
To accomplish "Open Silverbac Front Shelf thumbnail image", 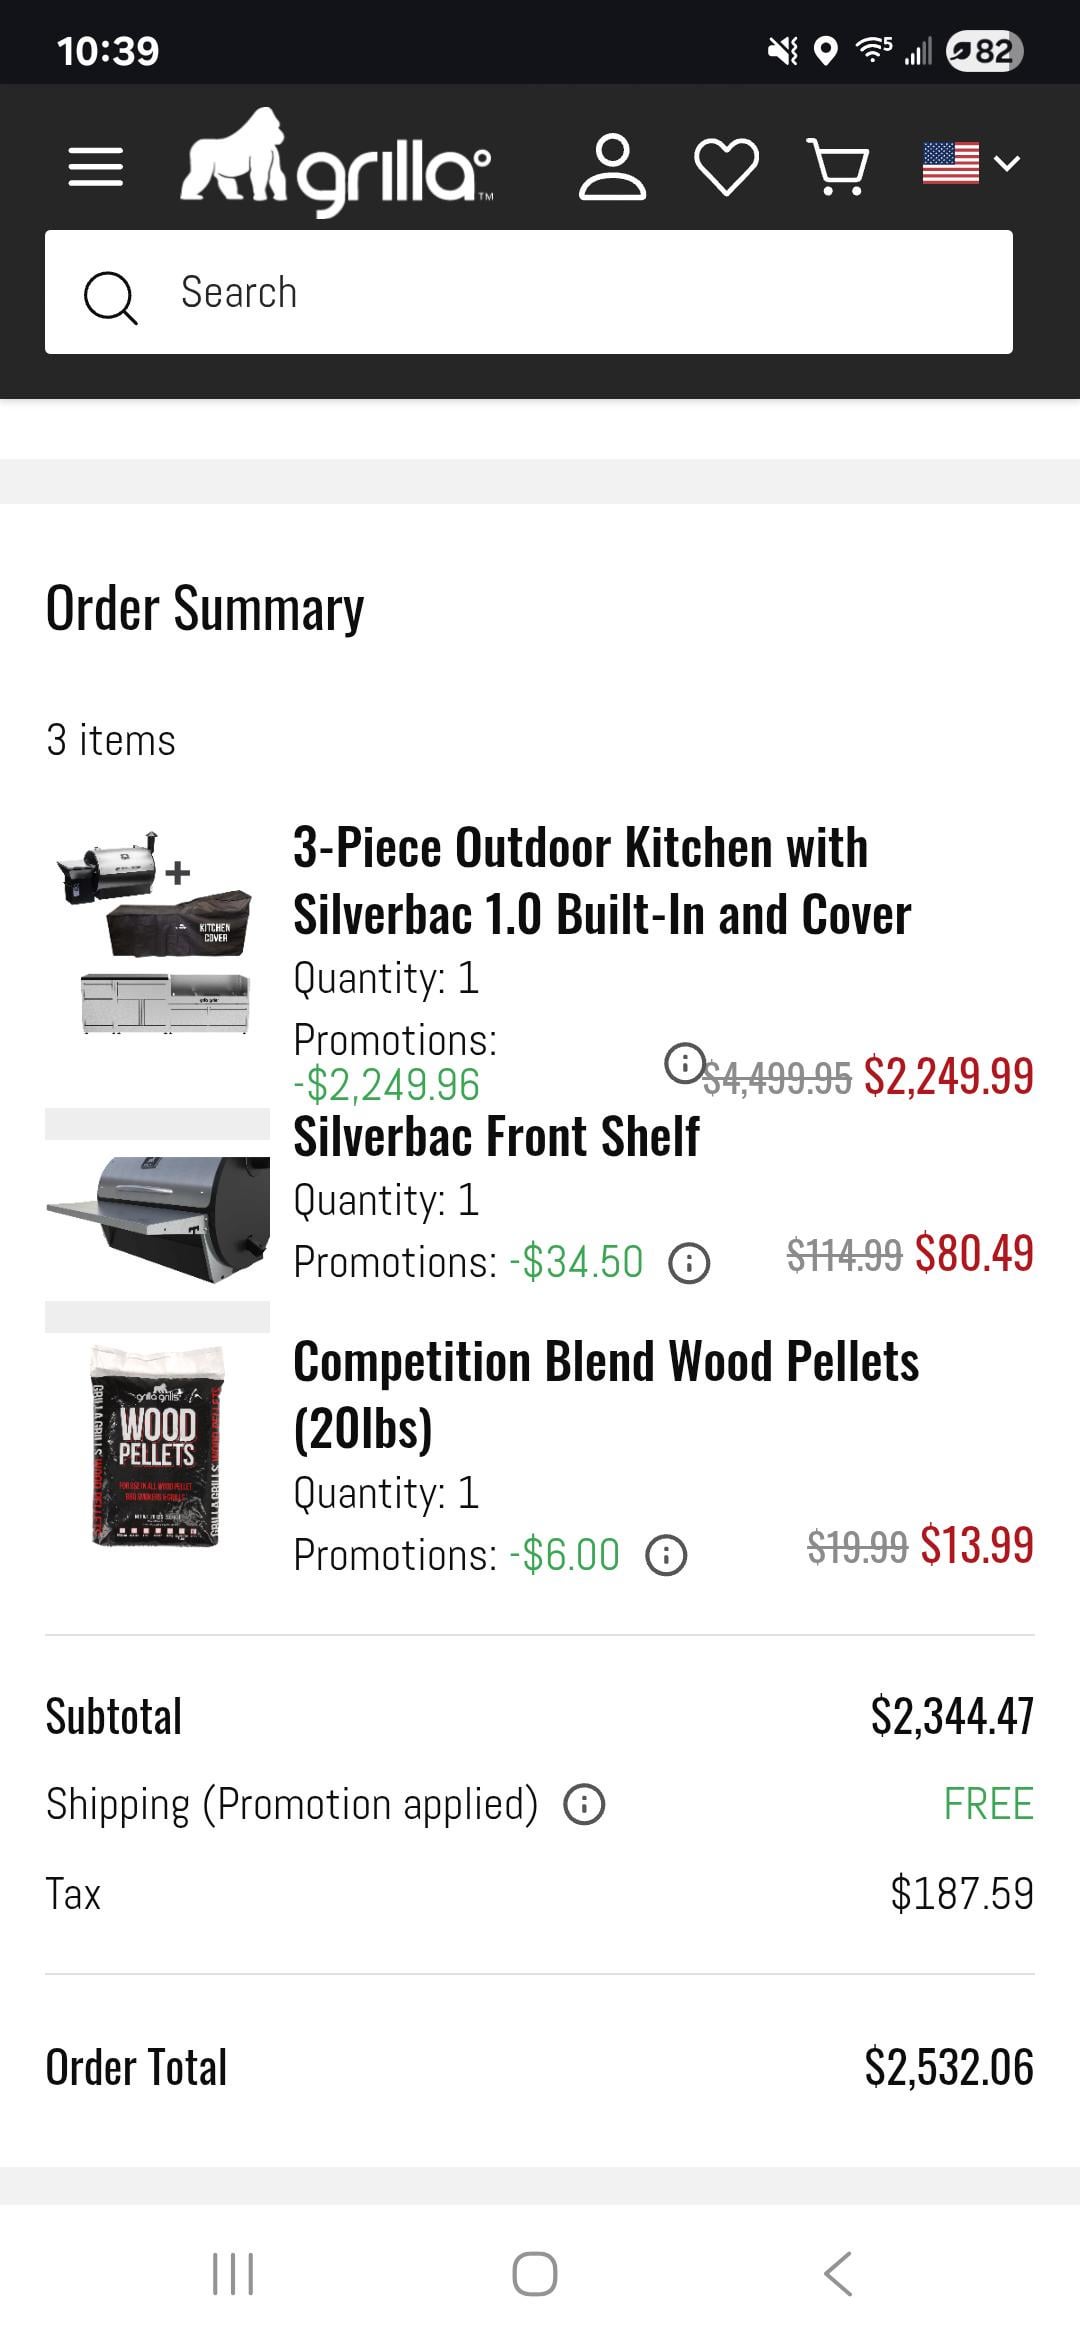I will pyautogui.click(x=157, y=1219).
